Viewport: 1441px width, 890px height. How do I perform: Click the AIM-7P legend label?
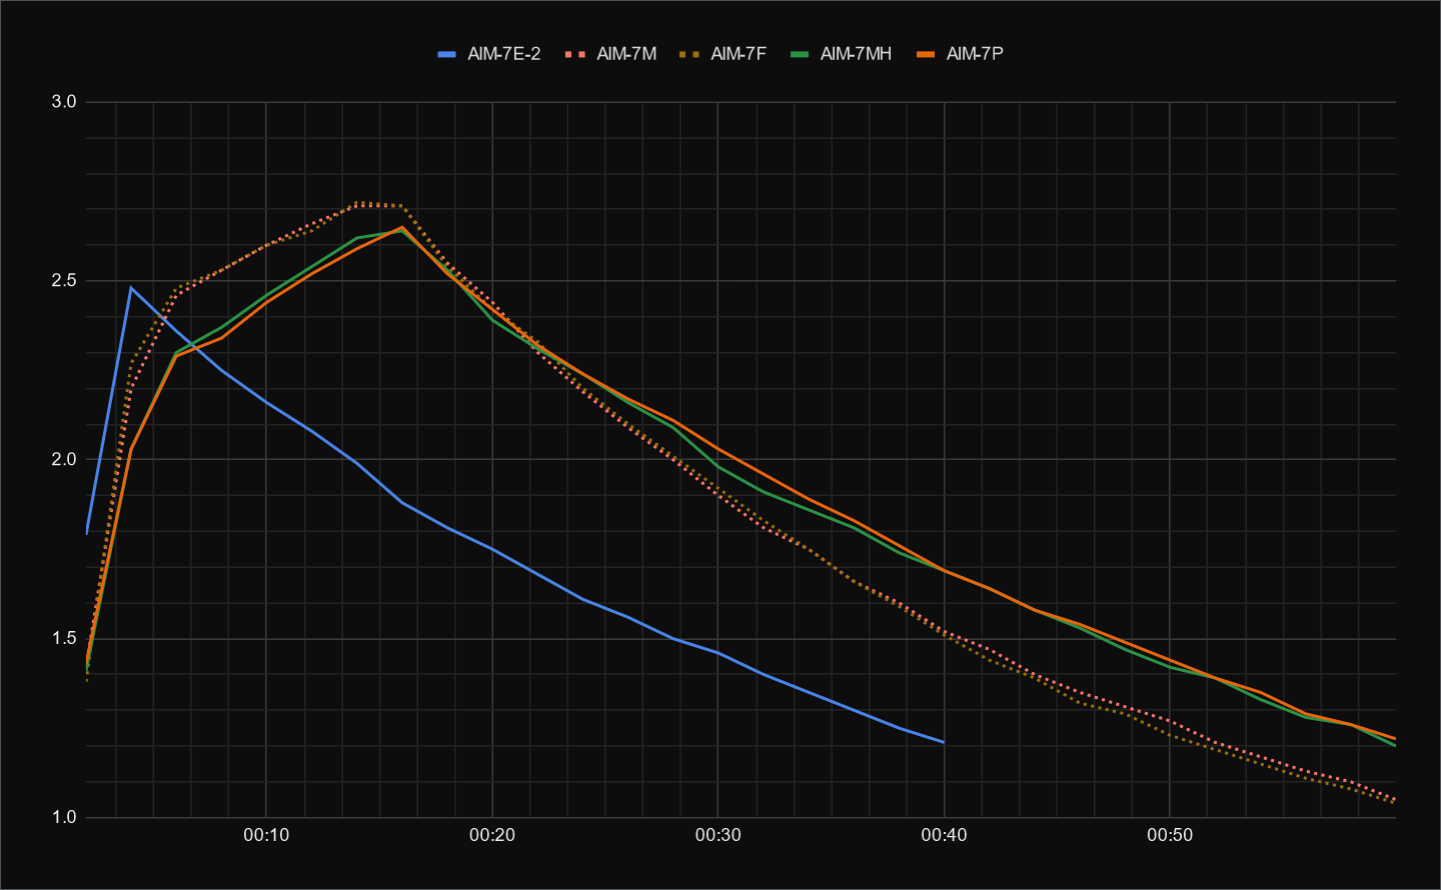(x=974, y=54)
